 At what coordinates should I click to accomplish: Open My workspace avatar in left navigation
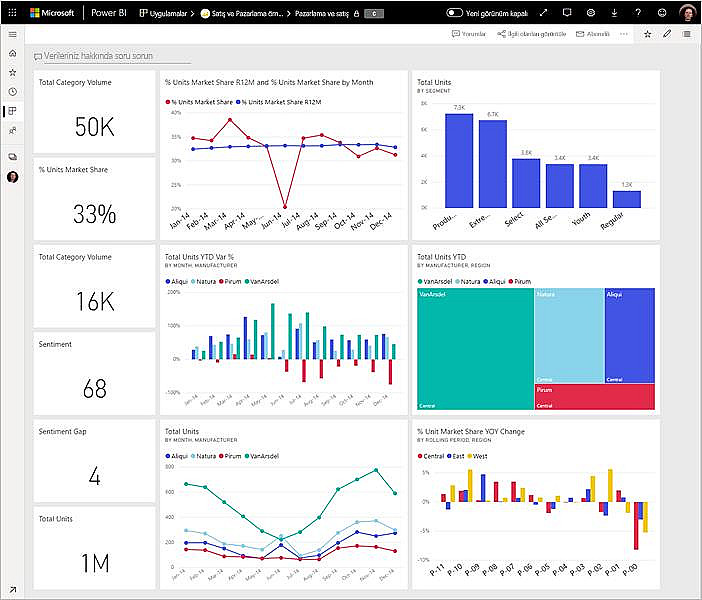pyautogui.click(x=13, y=177)
